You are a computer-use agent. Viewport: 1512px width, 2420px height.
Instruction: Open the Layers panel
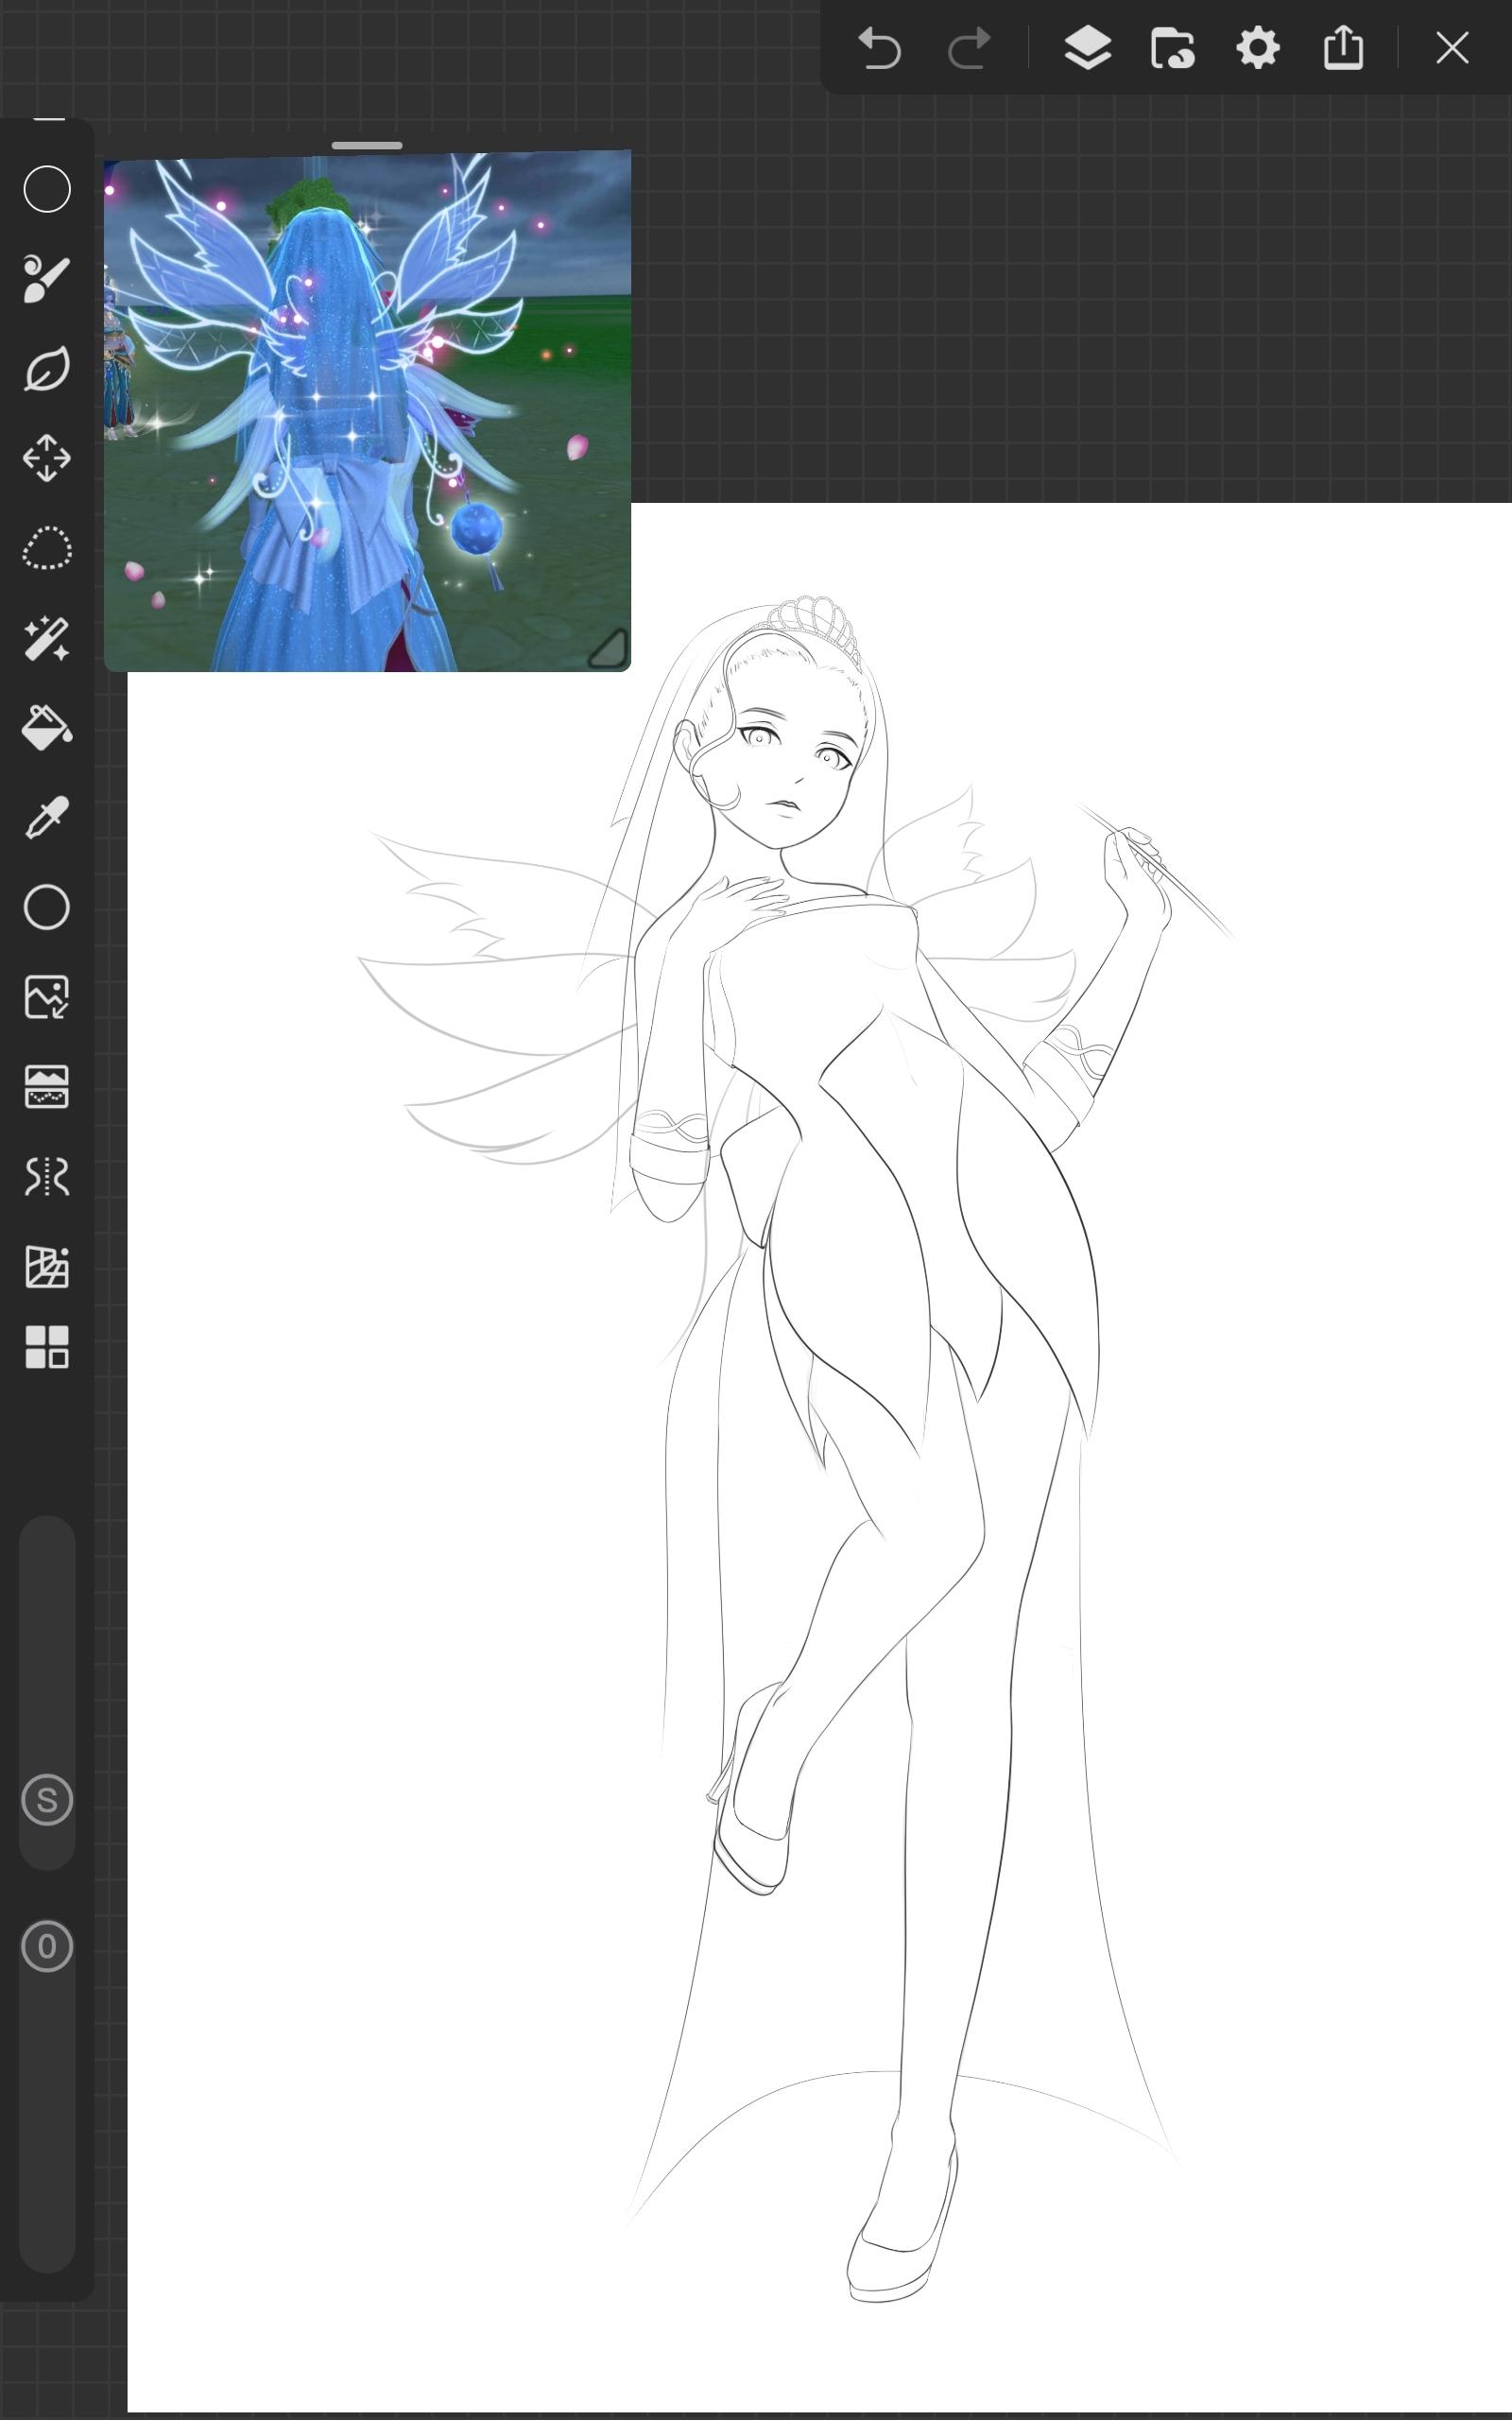click(1087, 48)
